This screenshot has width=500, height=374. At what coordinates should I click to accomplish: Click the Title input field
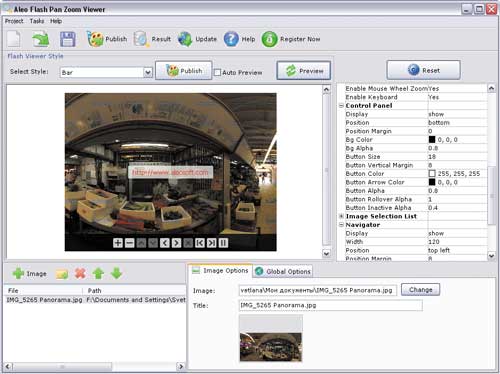coord(331,305)
